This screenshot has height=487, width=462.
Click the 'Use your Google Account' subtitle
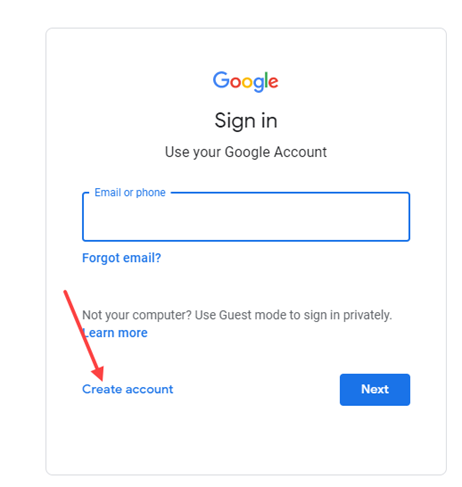tap(246, 152)
